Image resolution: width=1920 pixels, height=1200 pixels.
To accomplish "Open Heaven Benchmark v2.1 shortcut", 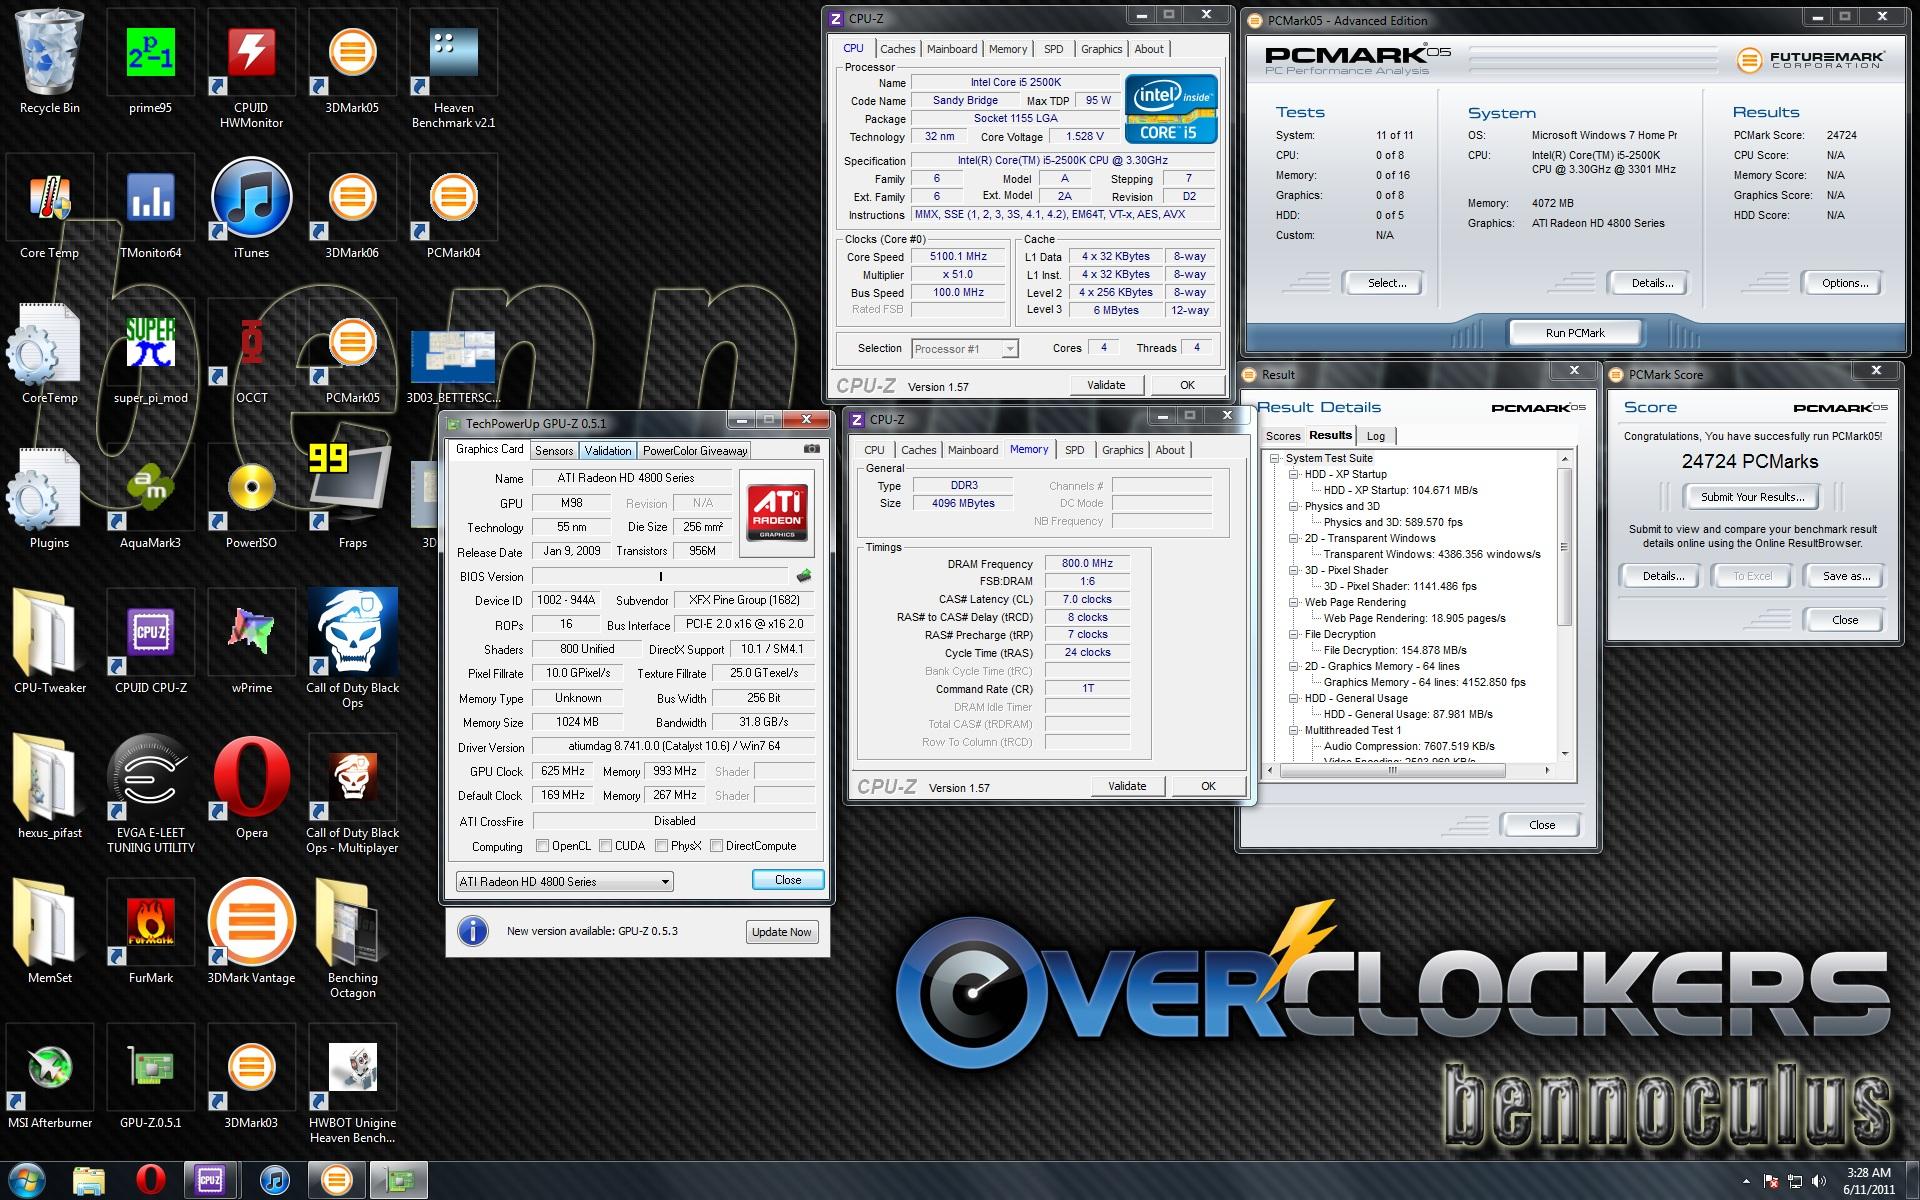I will tap(453, 69).
